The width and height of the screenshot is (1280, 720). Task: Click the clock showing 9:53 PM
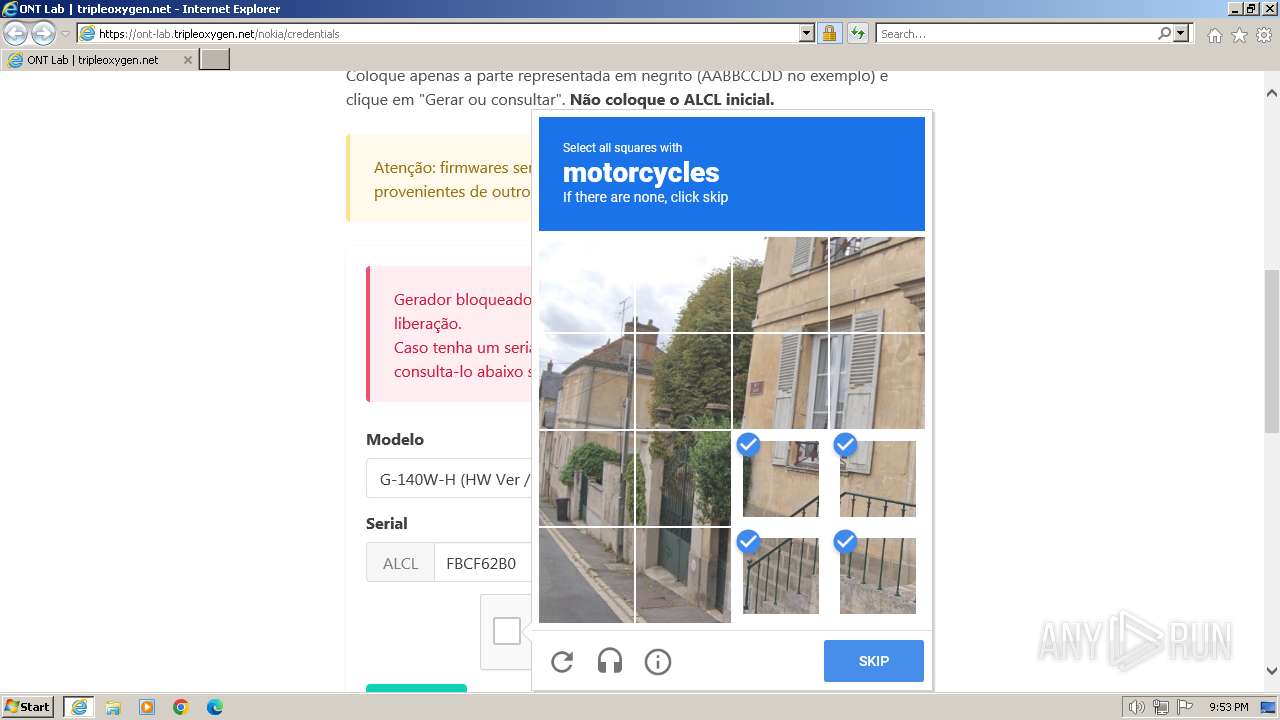[x=1229, y=707]
